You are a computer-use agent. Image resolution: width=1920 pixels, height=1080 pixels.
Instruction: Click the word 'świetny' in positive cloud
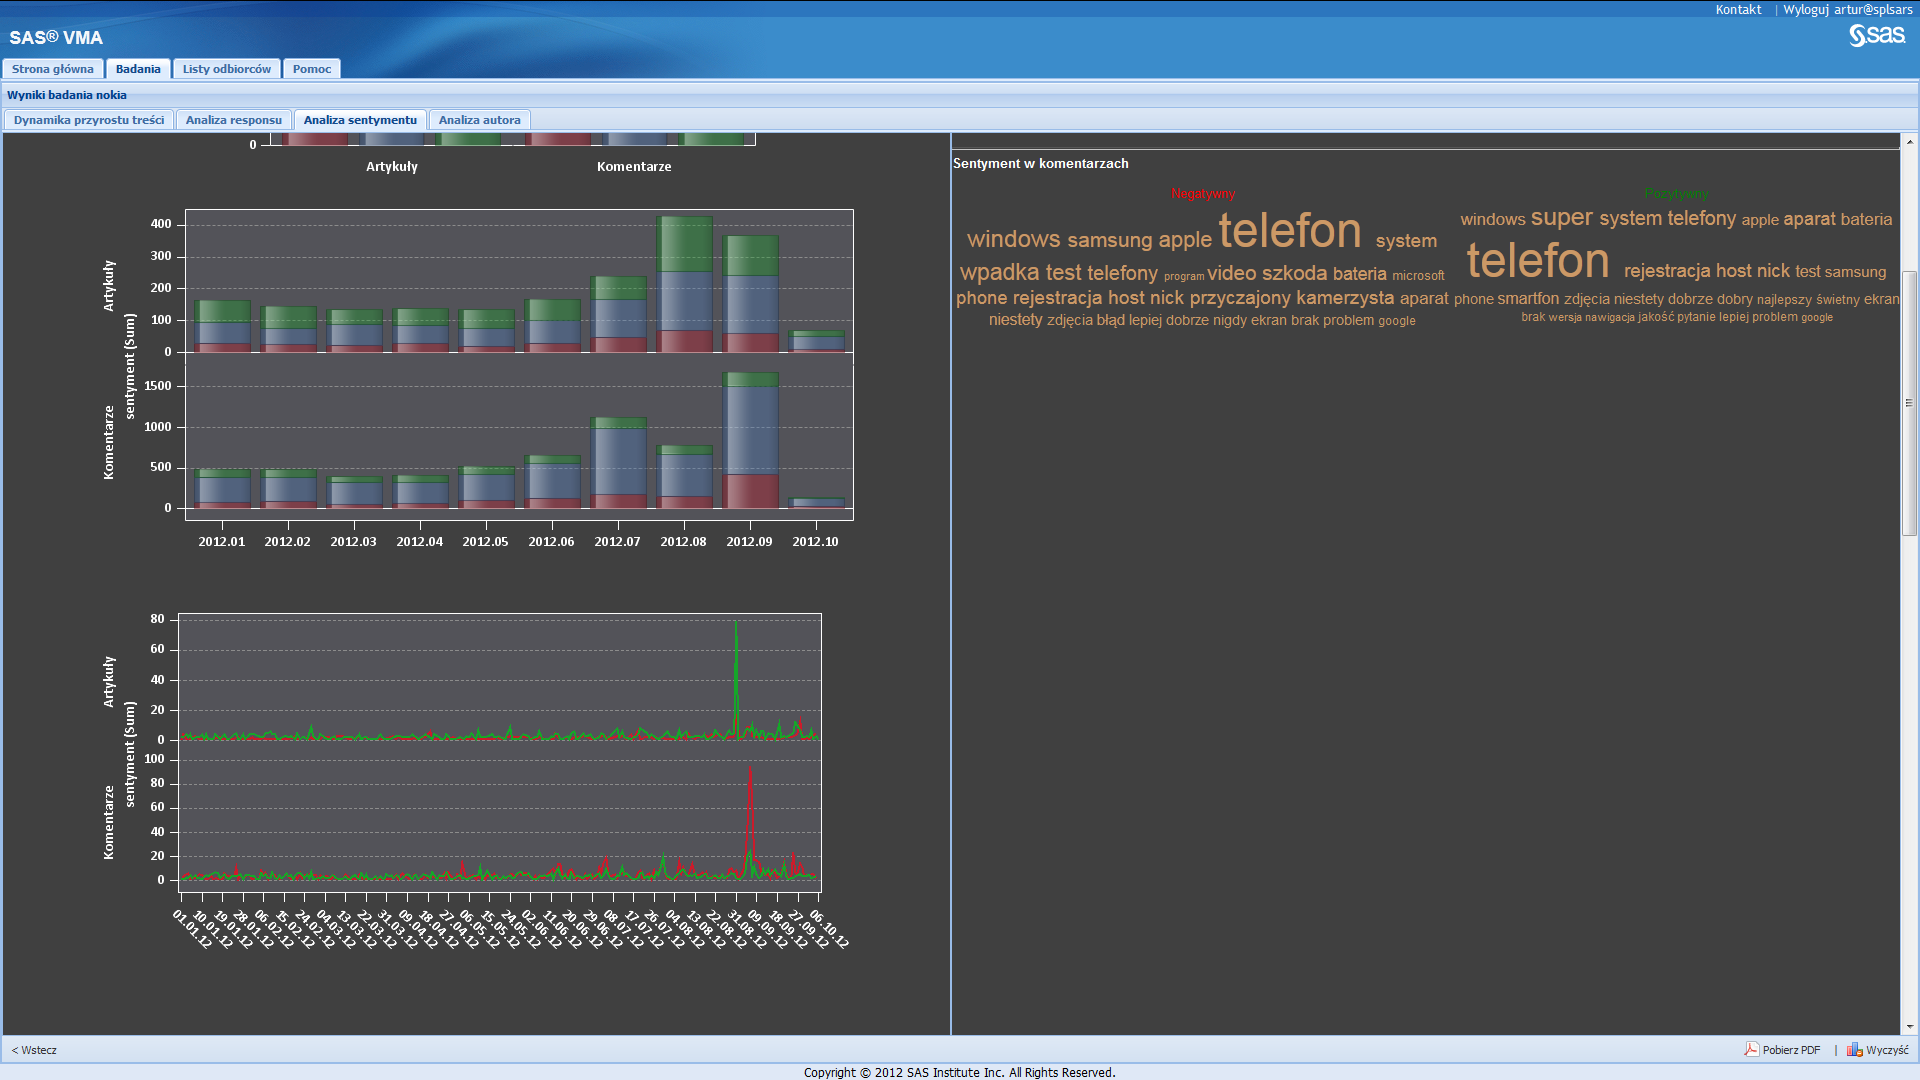(1838, 299)
